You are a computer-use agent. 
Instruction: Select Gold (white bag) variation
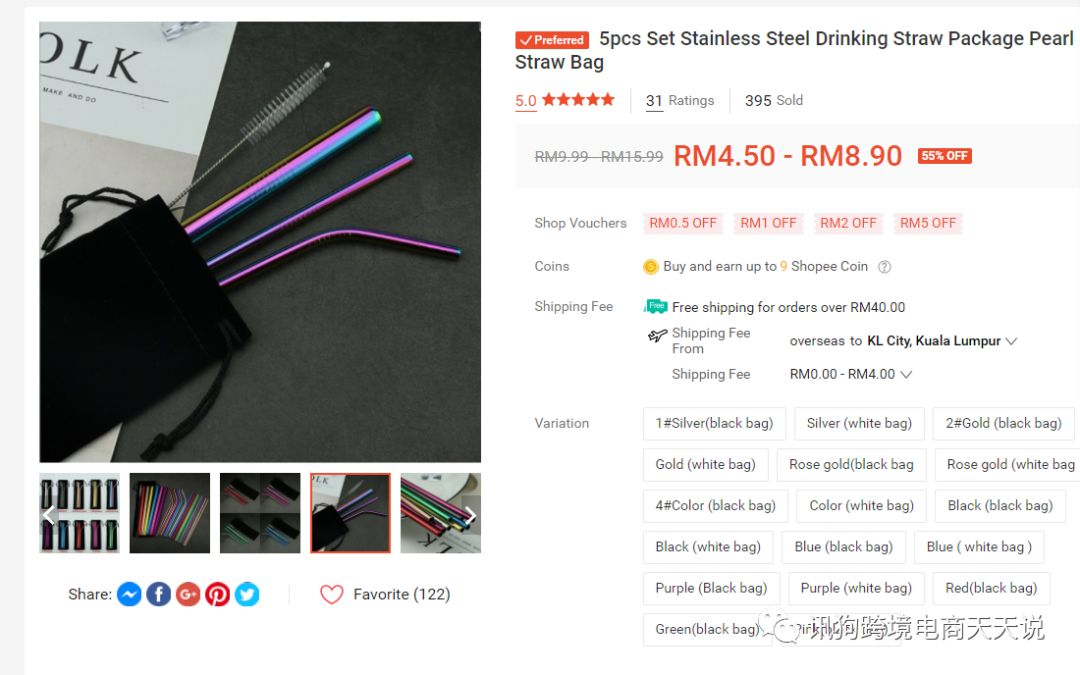tap(705, 465)
